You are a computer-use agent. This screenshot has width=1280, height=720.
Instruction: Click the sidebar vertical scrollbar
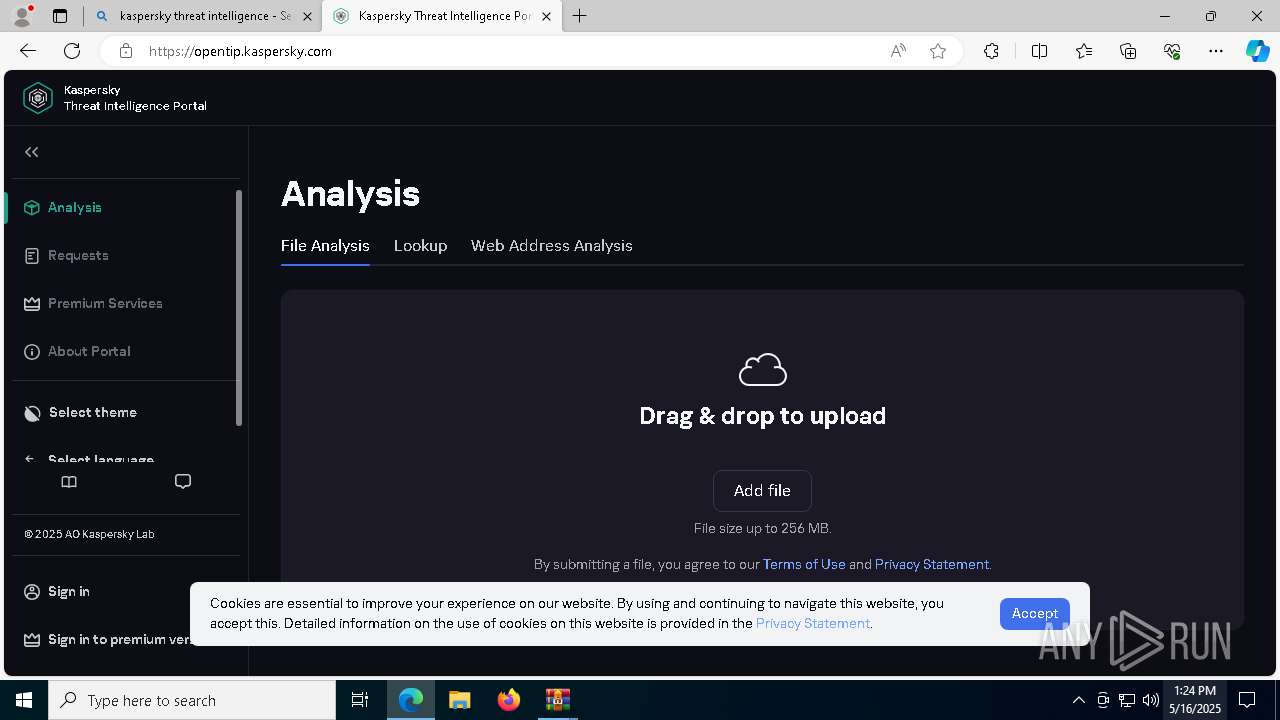(239, 308)
